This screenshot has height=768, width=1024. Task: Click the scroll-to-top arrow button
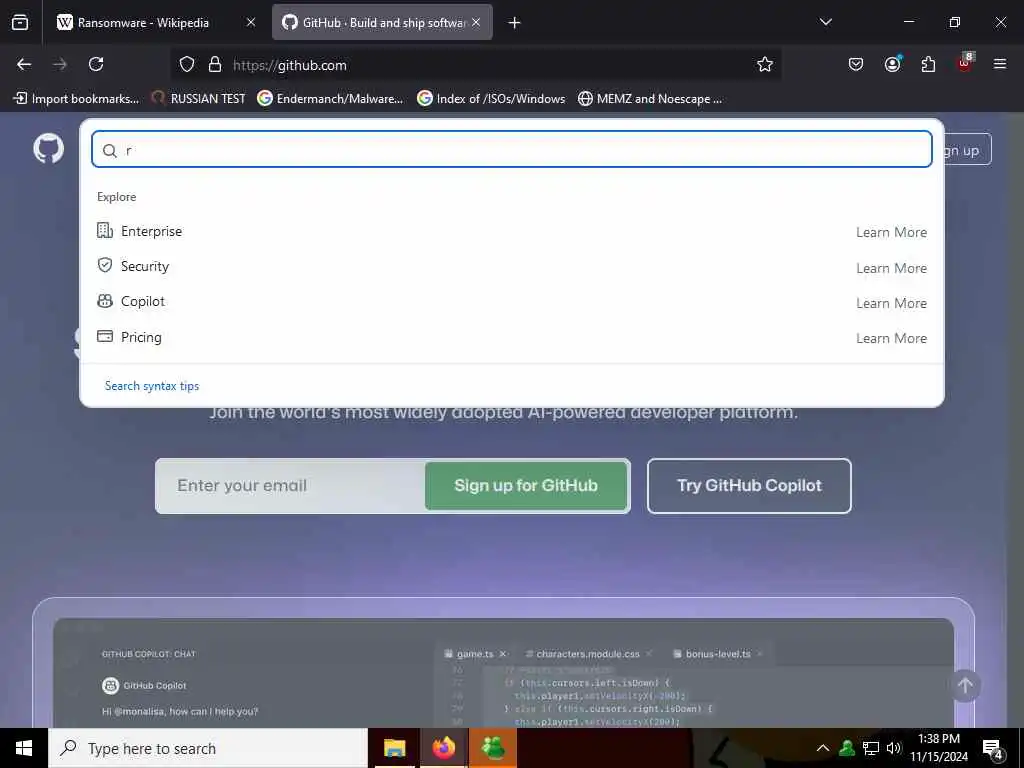click(965, 686)
